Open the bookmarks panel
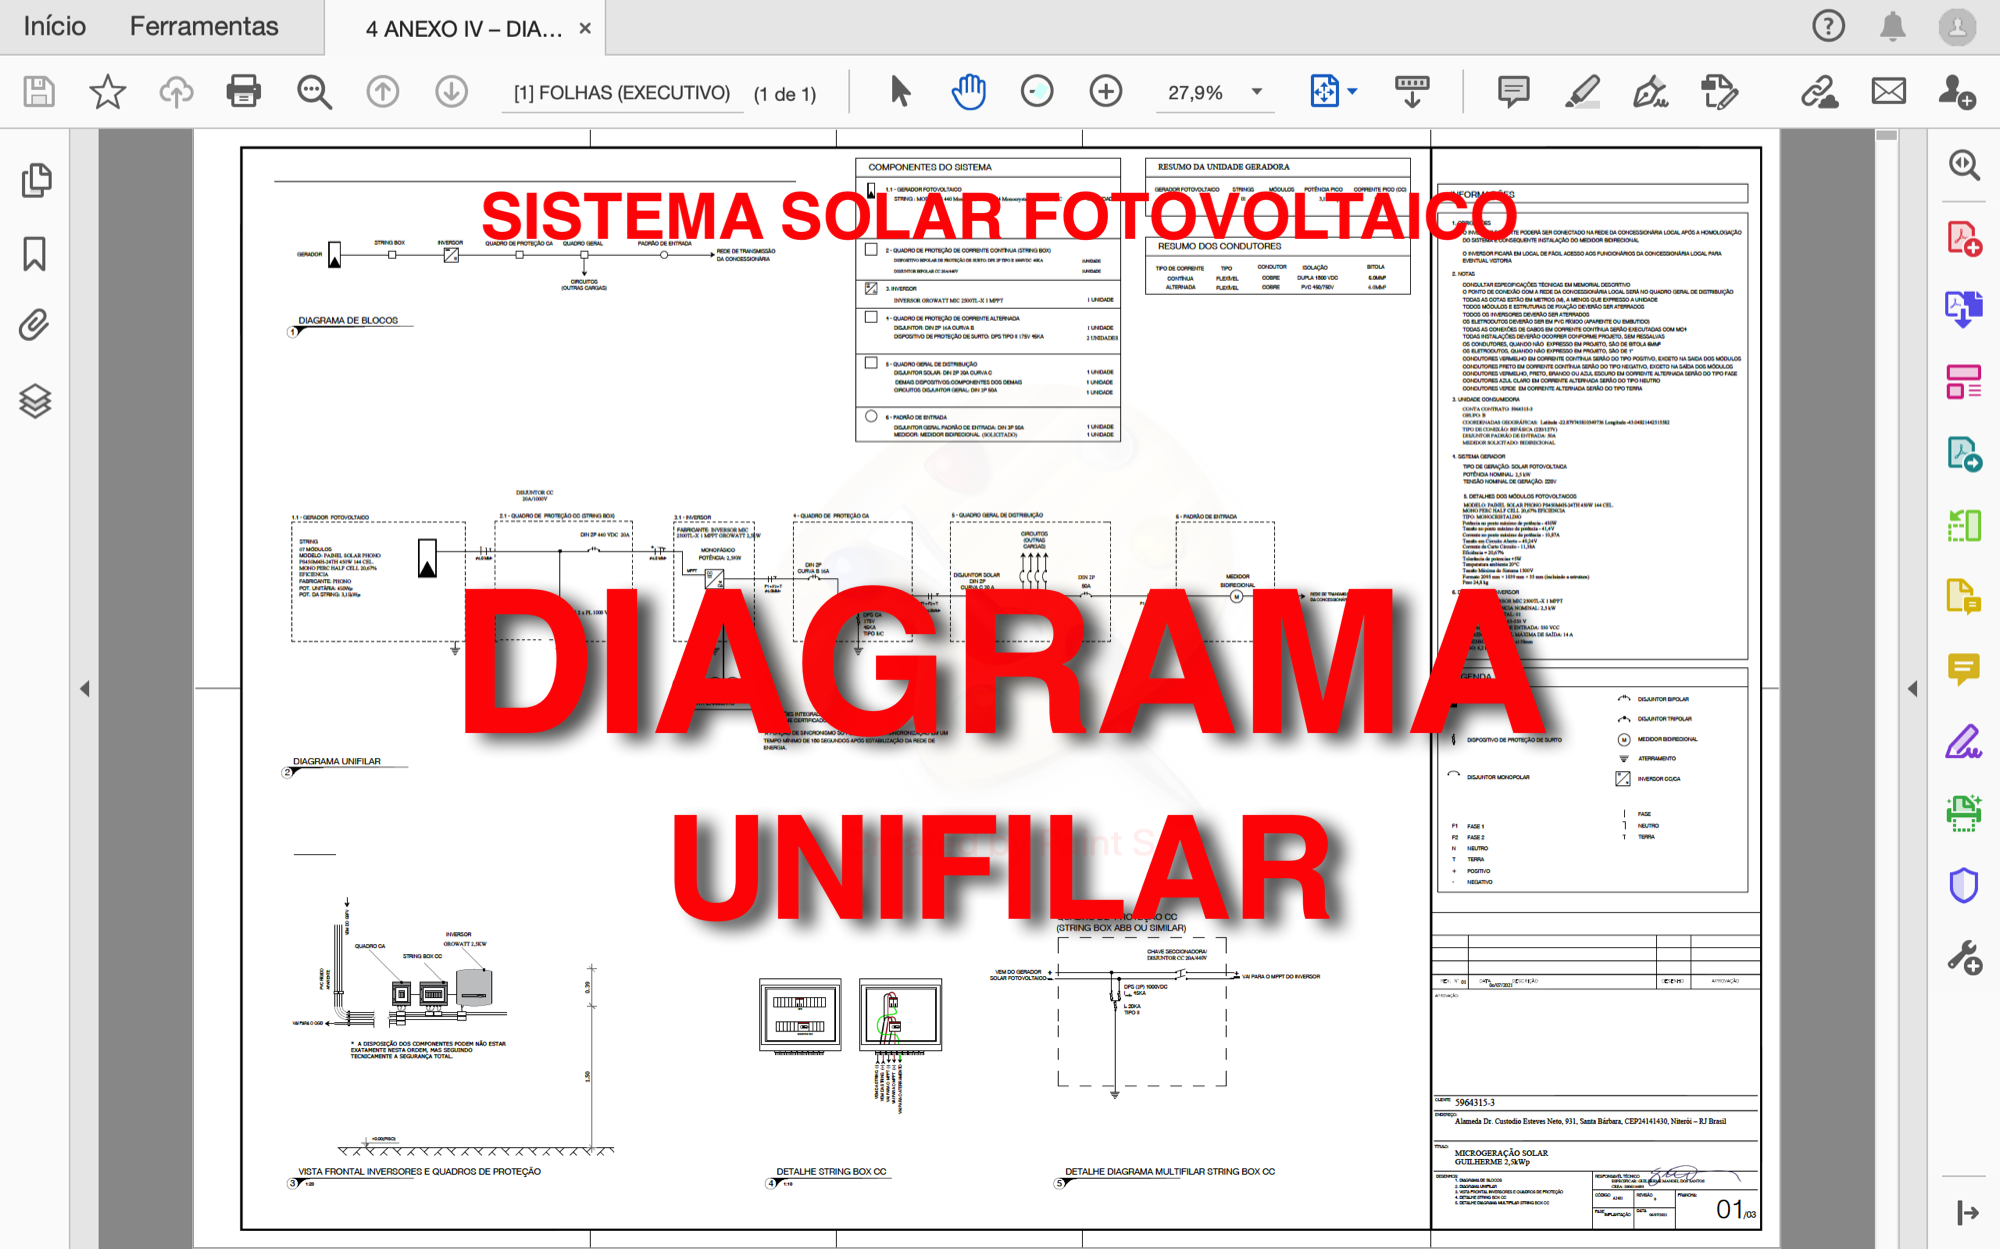 click(35, 255)
